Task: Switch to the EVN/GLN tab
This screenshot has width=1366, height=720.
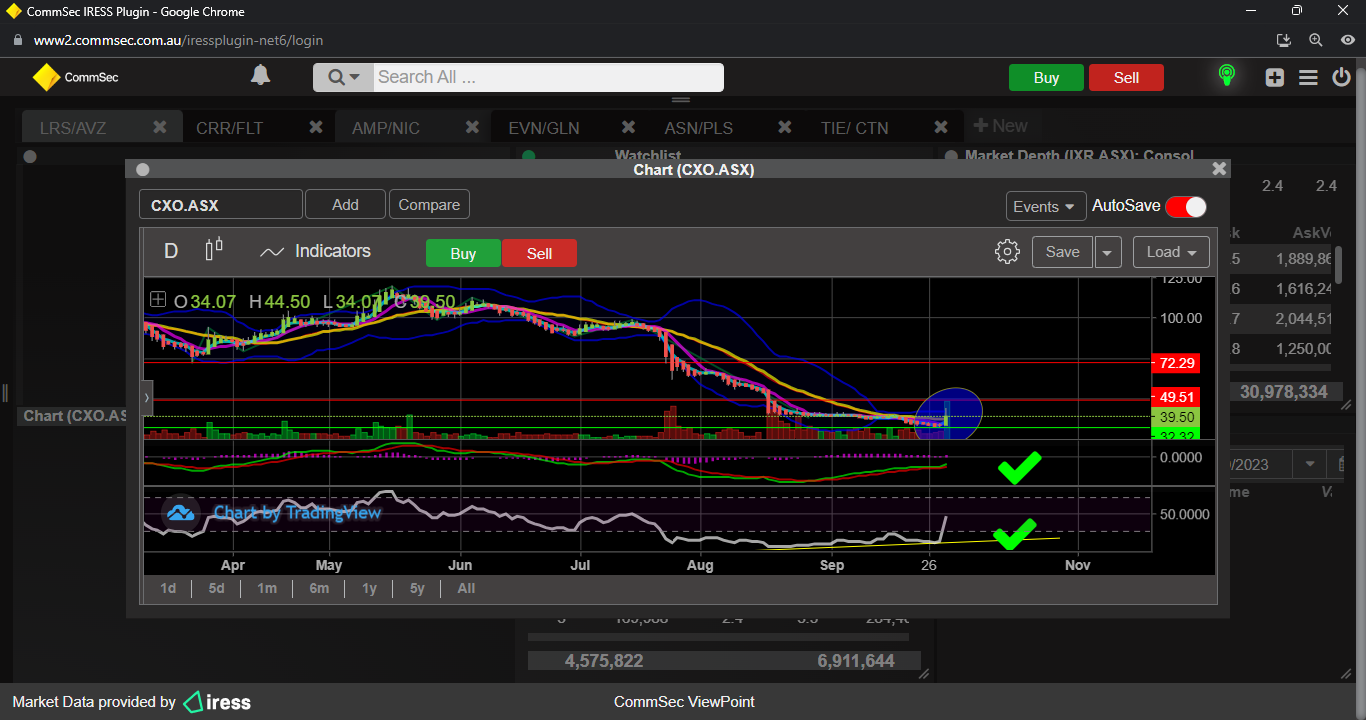Action: point(544,128)
